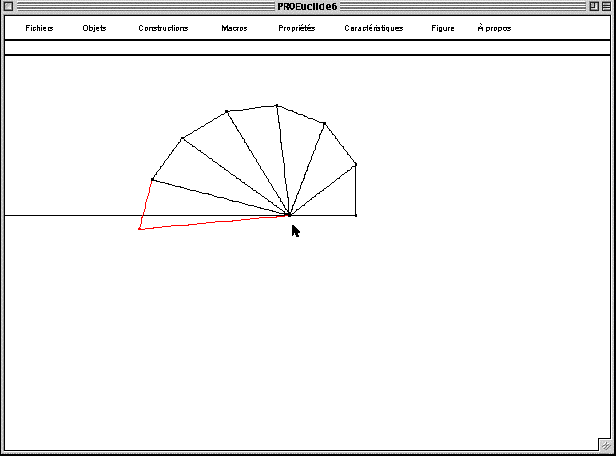Click the window close box in title bar
The image size is (616, 458).
click(9, 7)
